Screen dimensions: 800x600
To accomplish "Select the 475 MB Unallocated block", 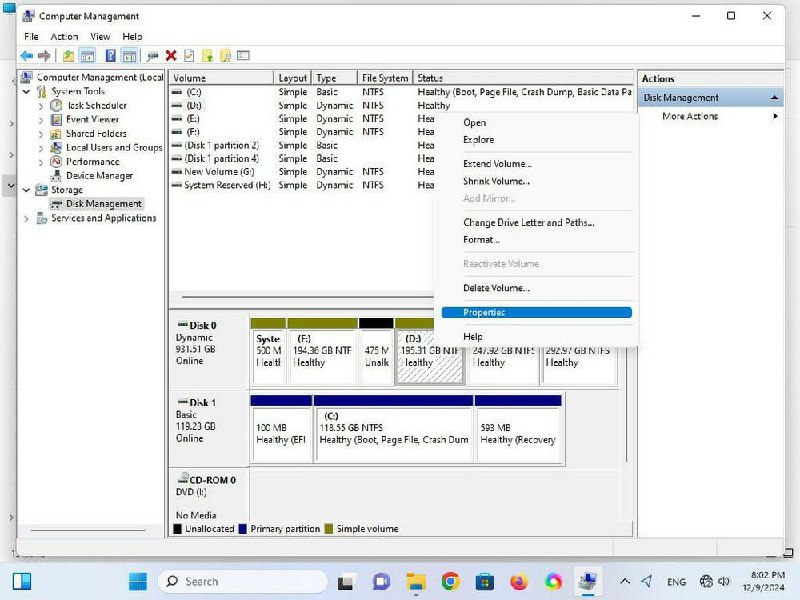I will (377, 351).
